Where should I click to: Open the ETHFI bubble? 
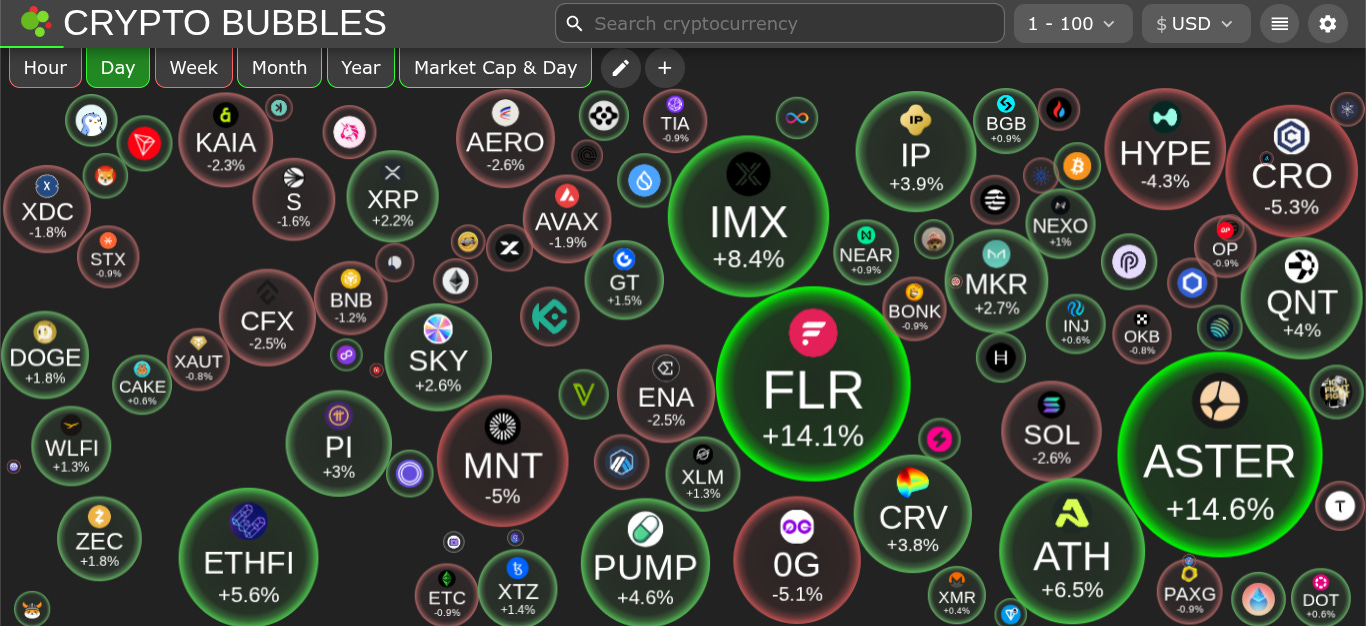(248, 558)
